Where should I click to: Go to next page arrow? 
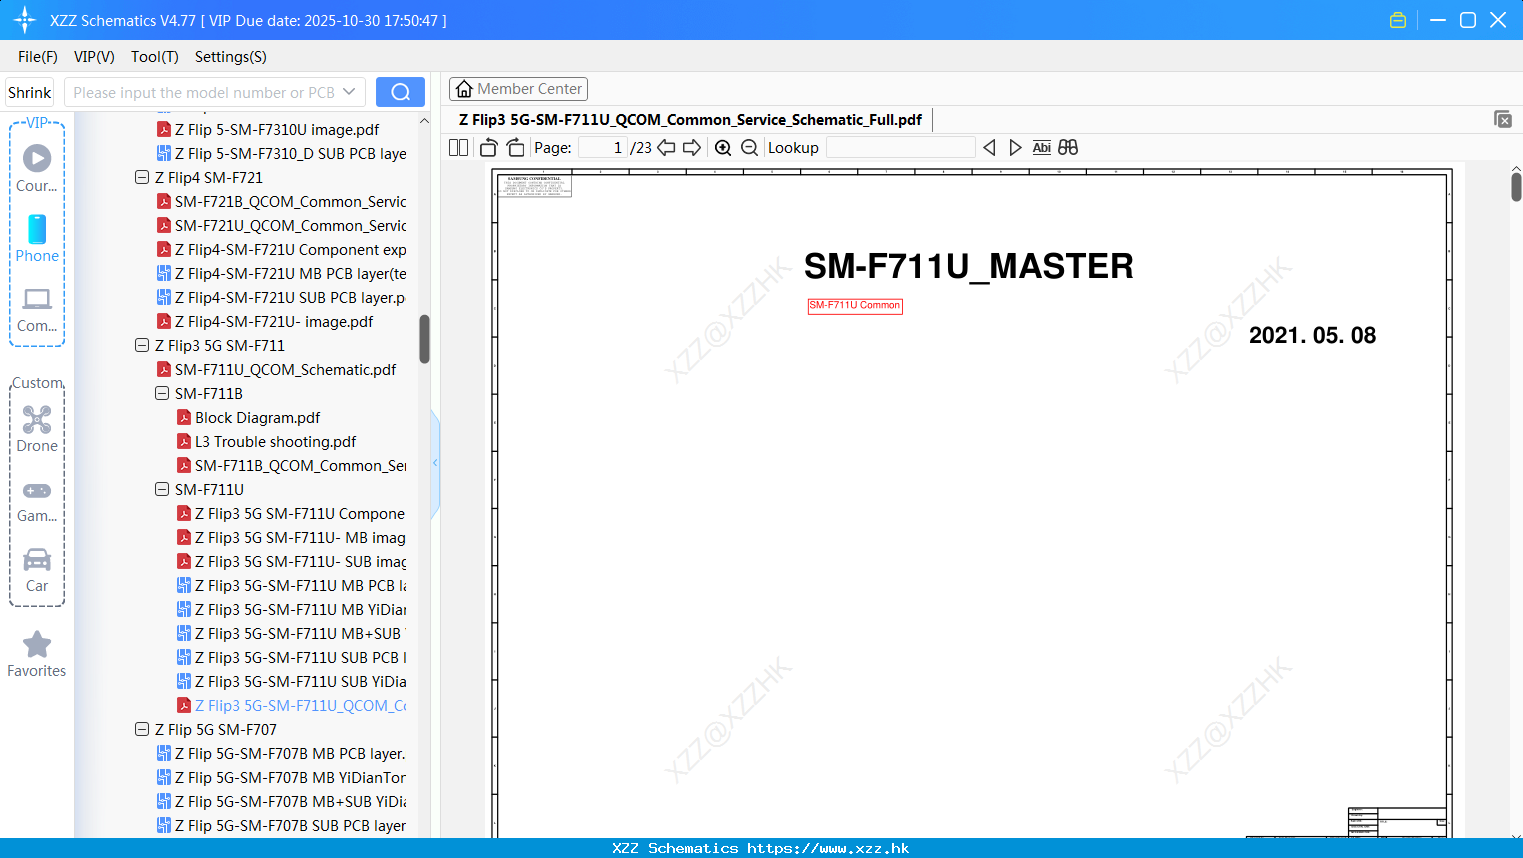pos(692,147)
